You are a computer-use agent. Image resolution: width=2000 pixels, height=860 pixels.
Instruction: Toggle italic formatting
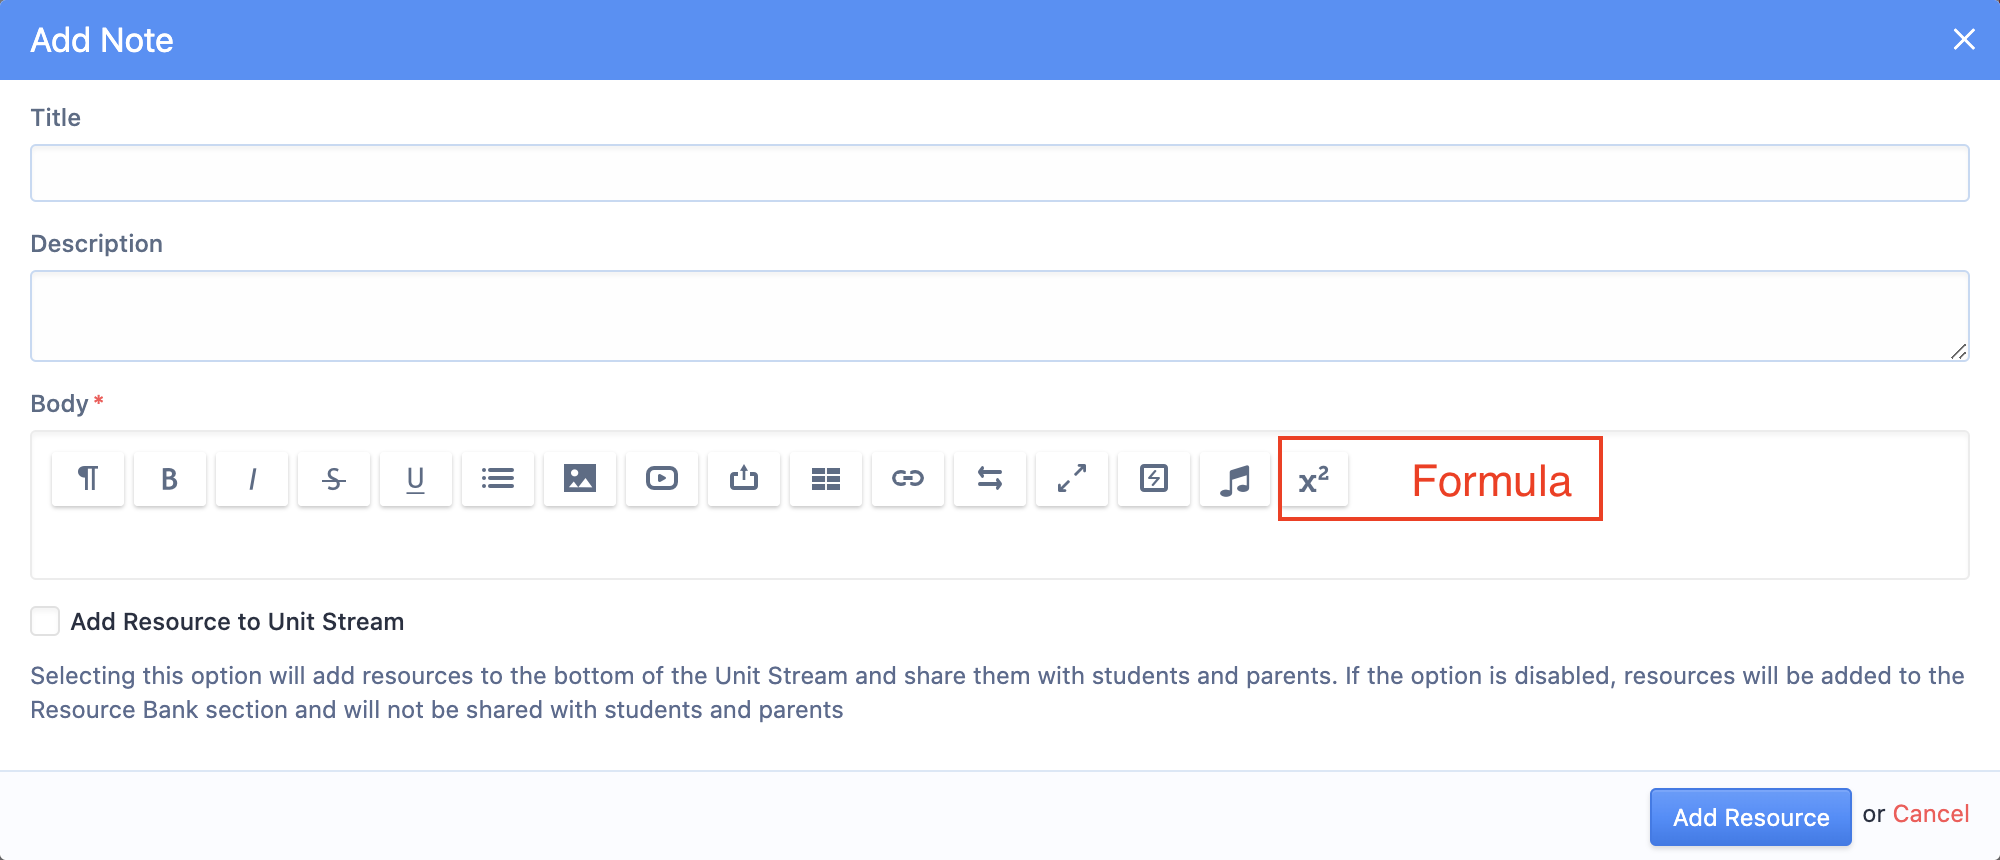click(252, 479)
